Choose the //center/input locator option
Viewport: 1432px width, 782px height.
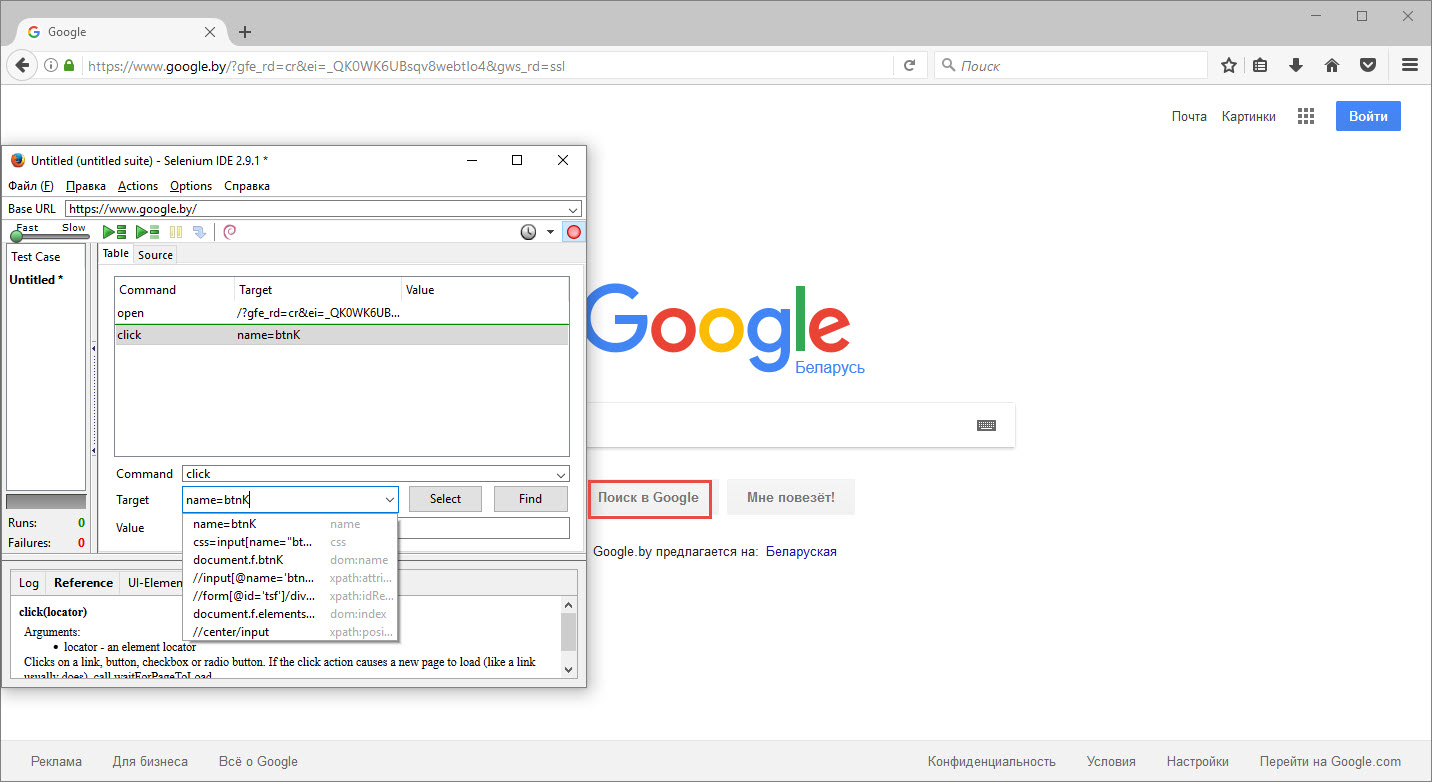290,632
